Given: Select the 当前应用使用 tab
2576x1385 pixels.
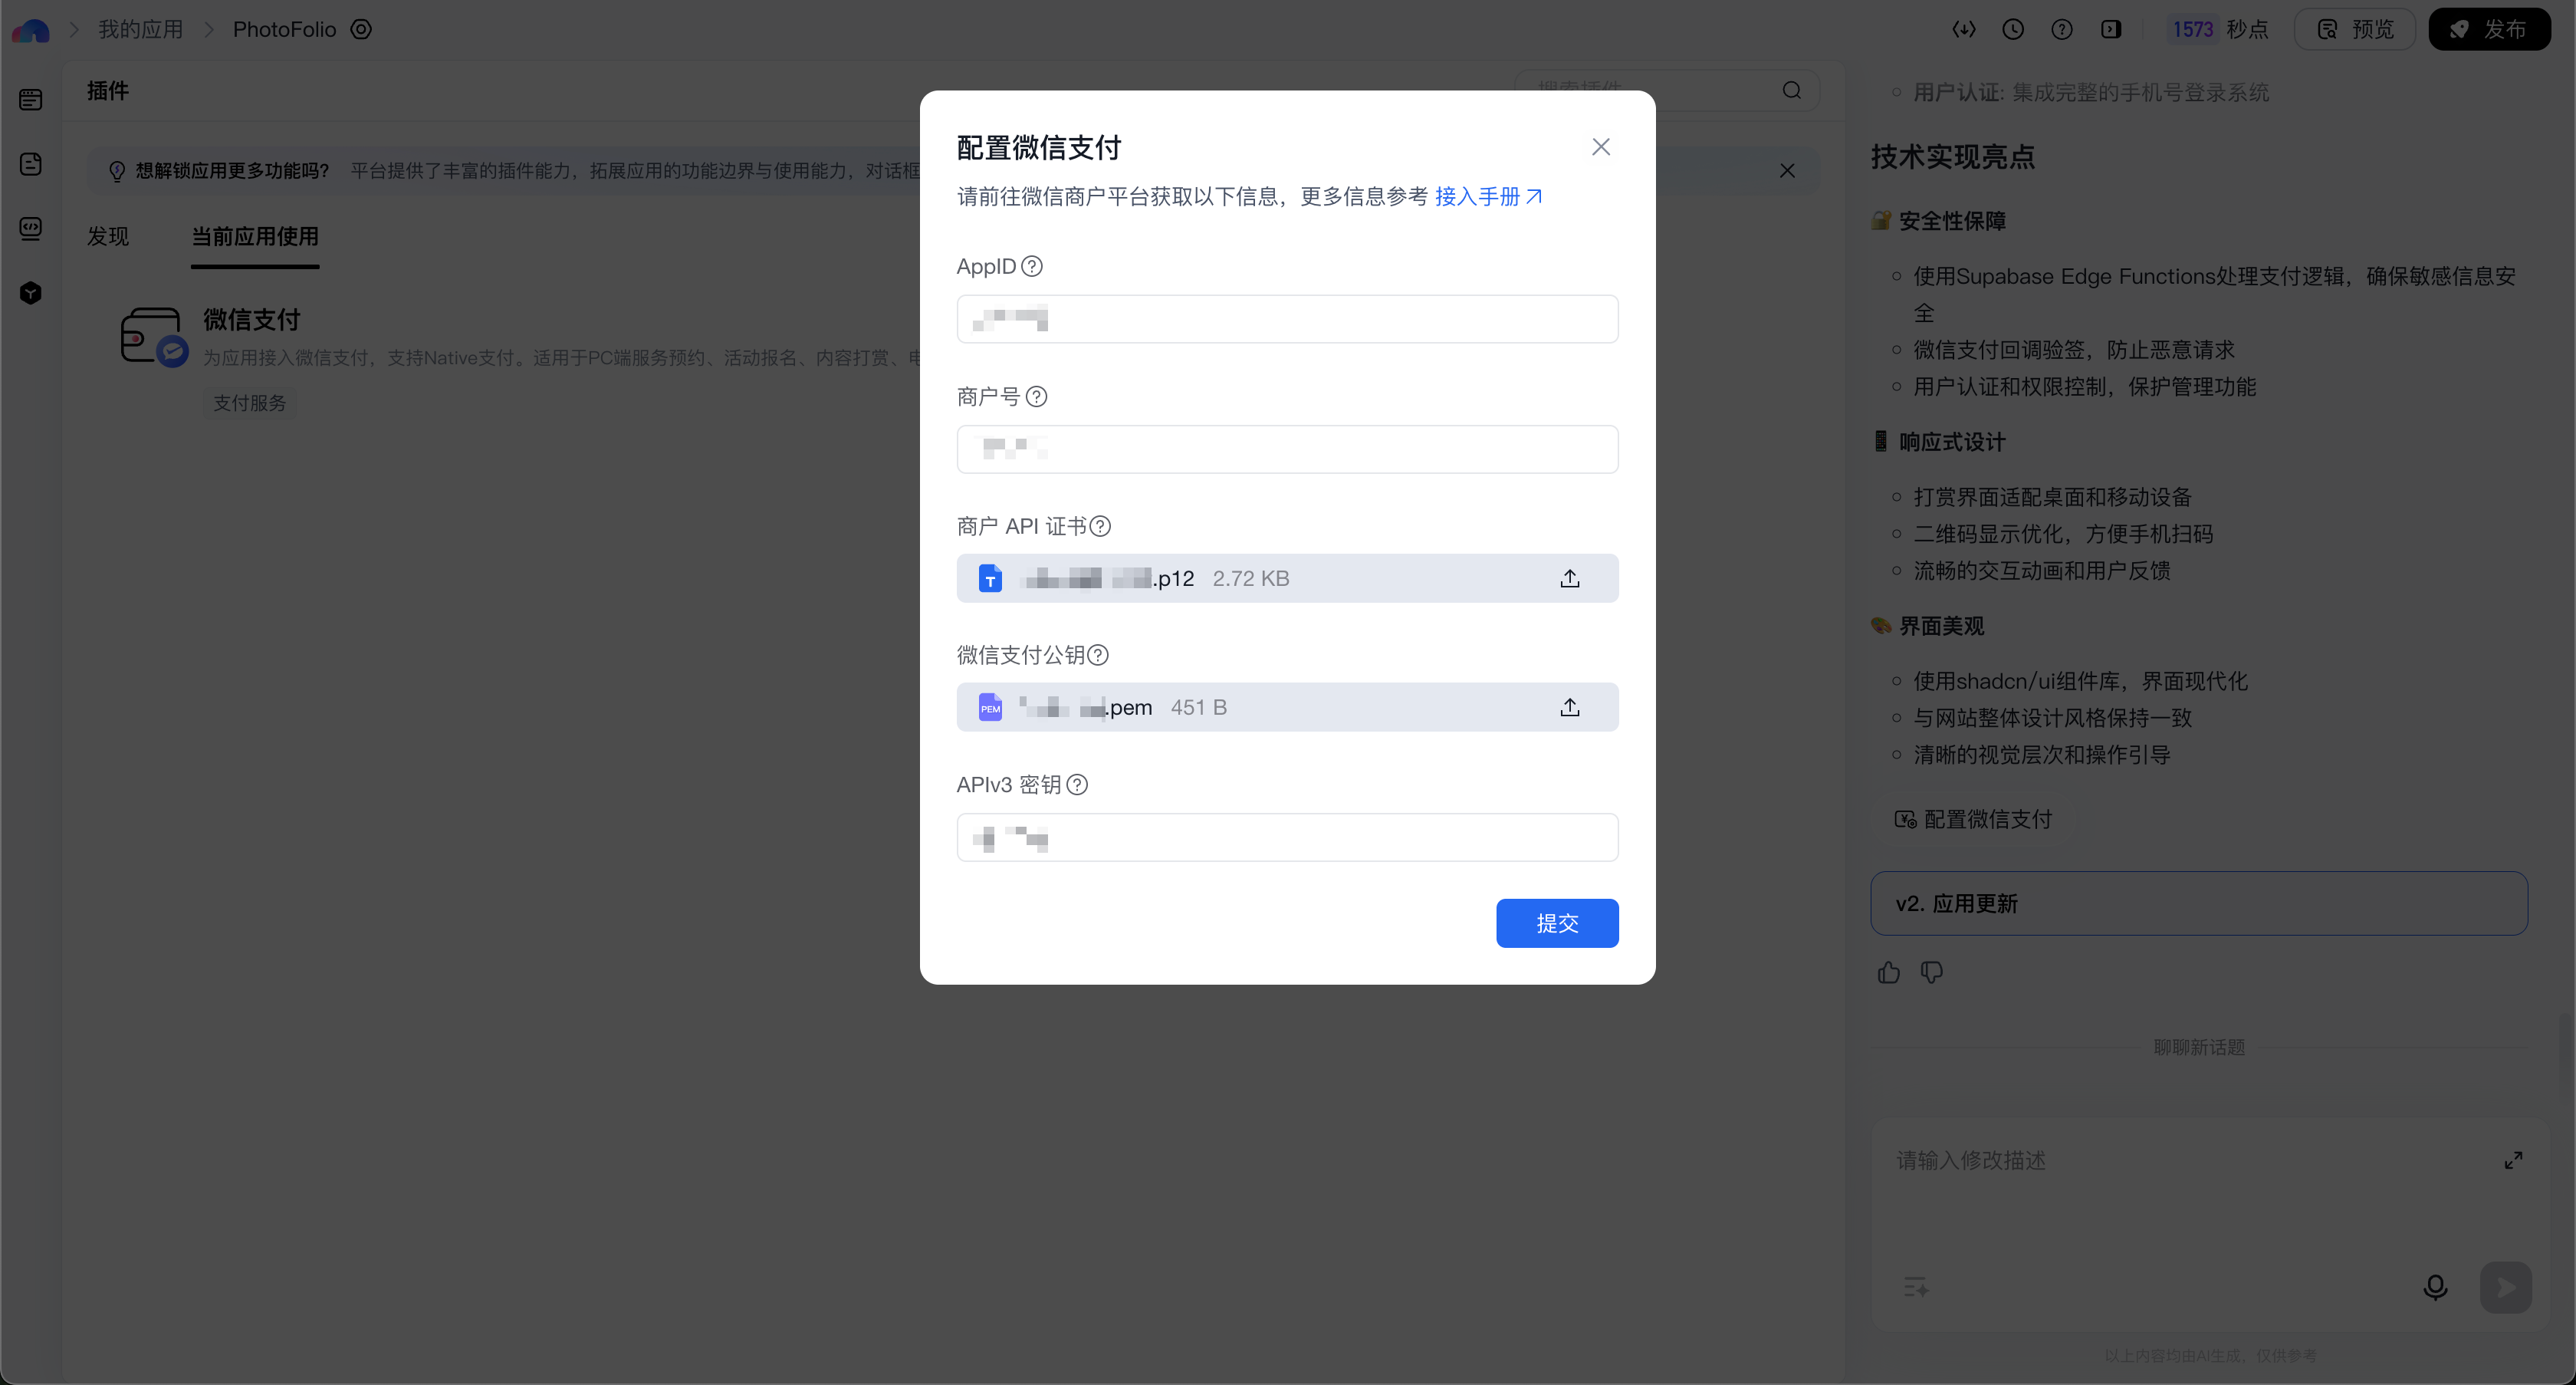Looking at the screenshot, I should point(255,236).
